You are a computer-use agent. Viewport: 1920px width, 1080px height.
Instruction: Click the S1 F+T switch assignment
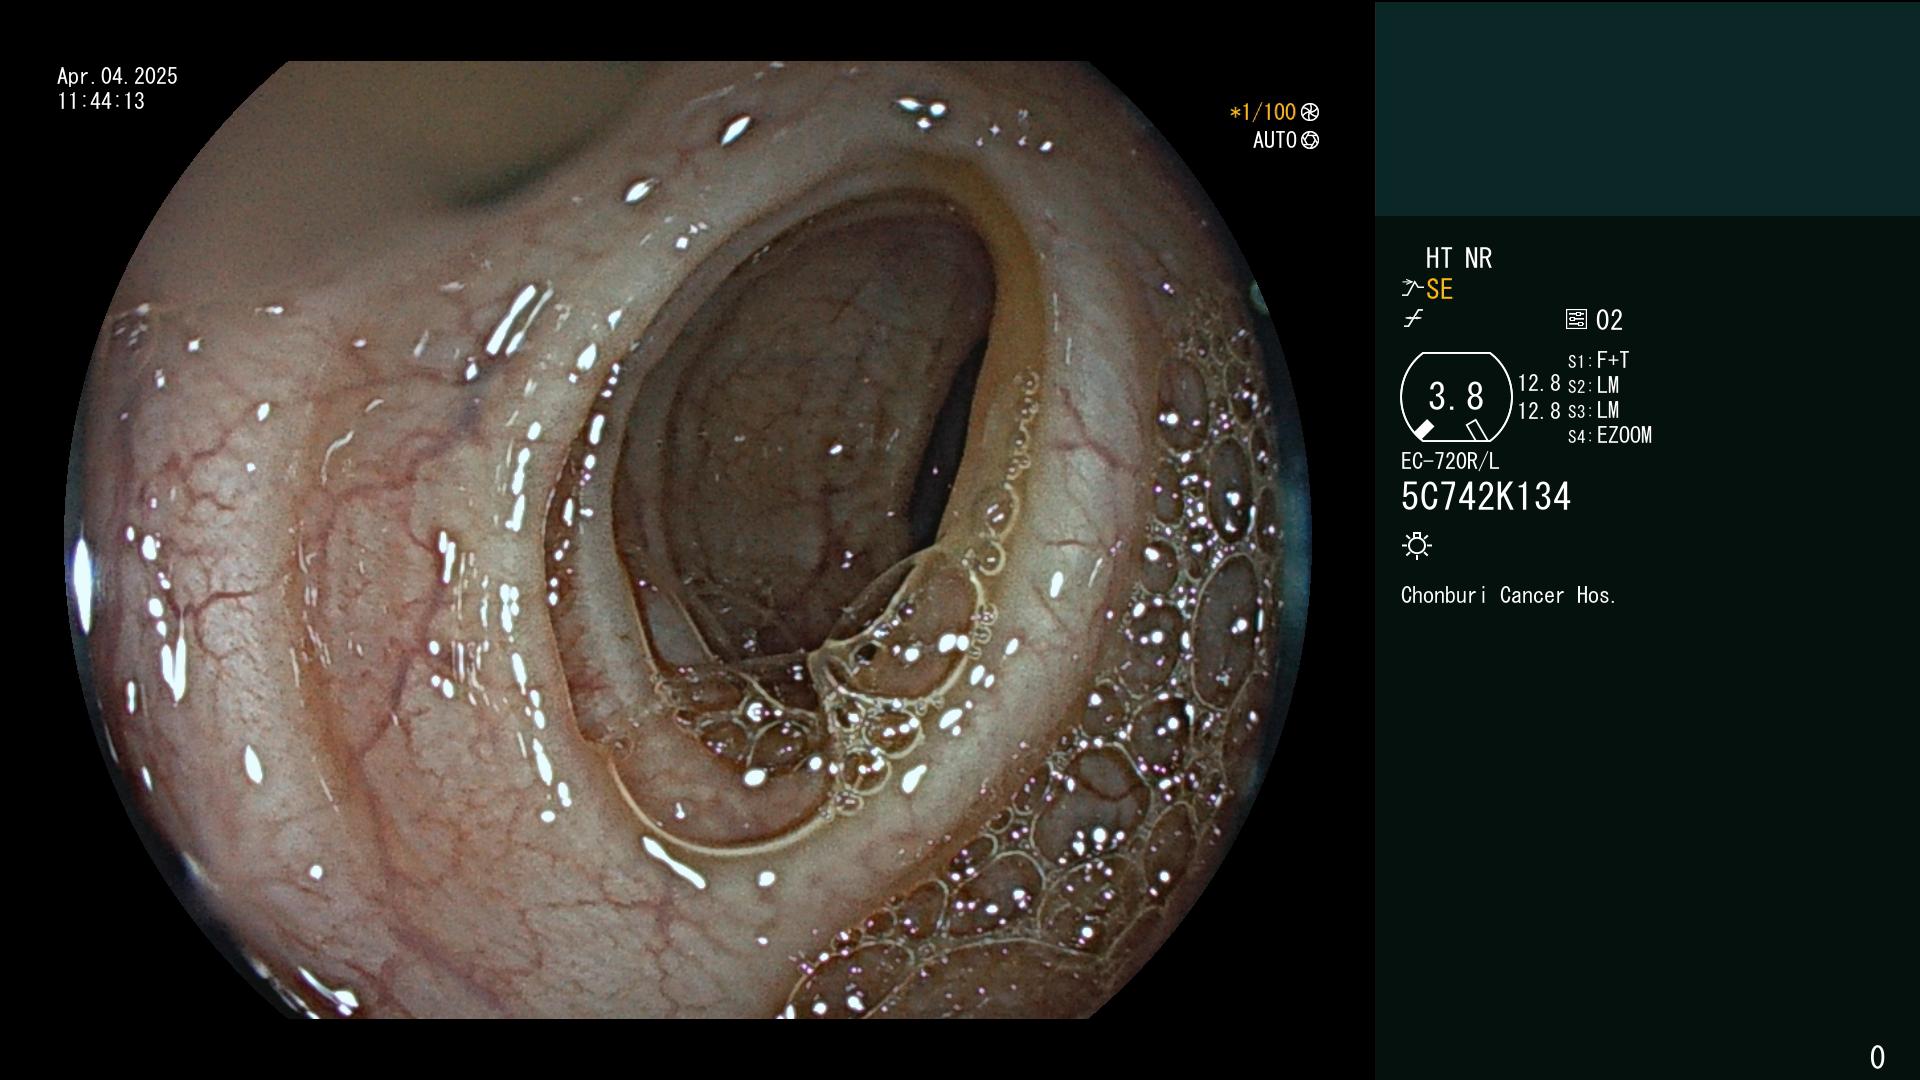1598,360
